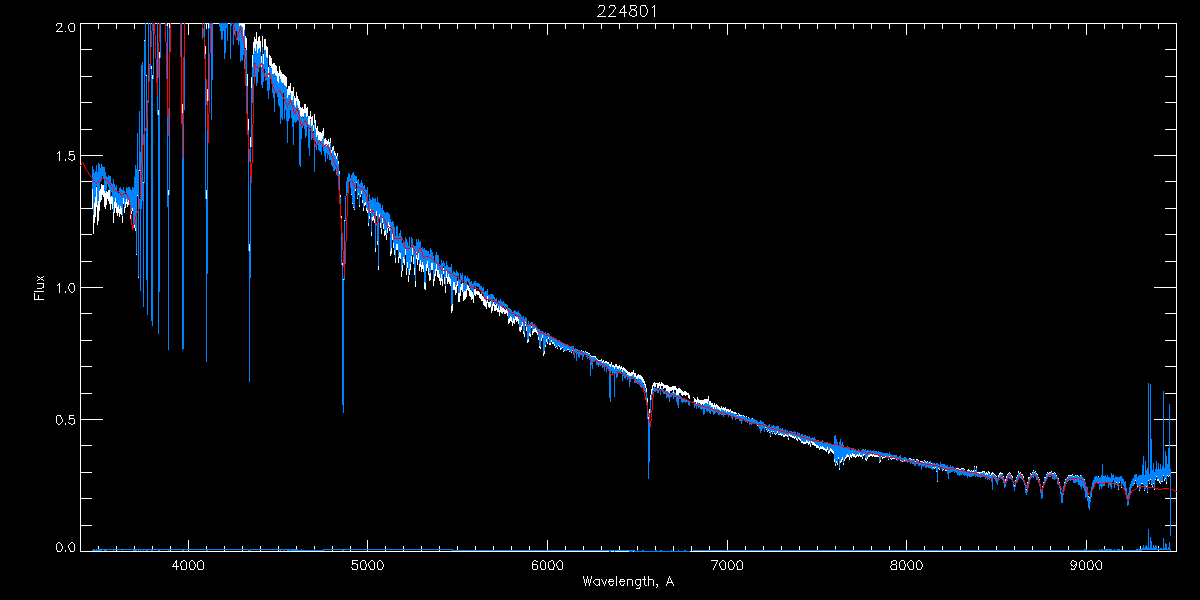Click the telluric feature near 7600
1200x600 pixels.
[x=839, y=455]
